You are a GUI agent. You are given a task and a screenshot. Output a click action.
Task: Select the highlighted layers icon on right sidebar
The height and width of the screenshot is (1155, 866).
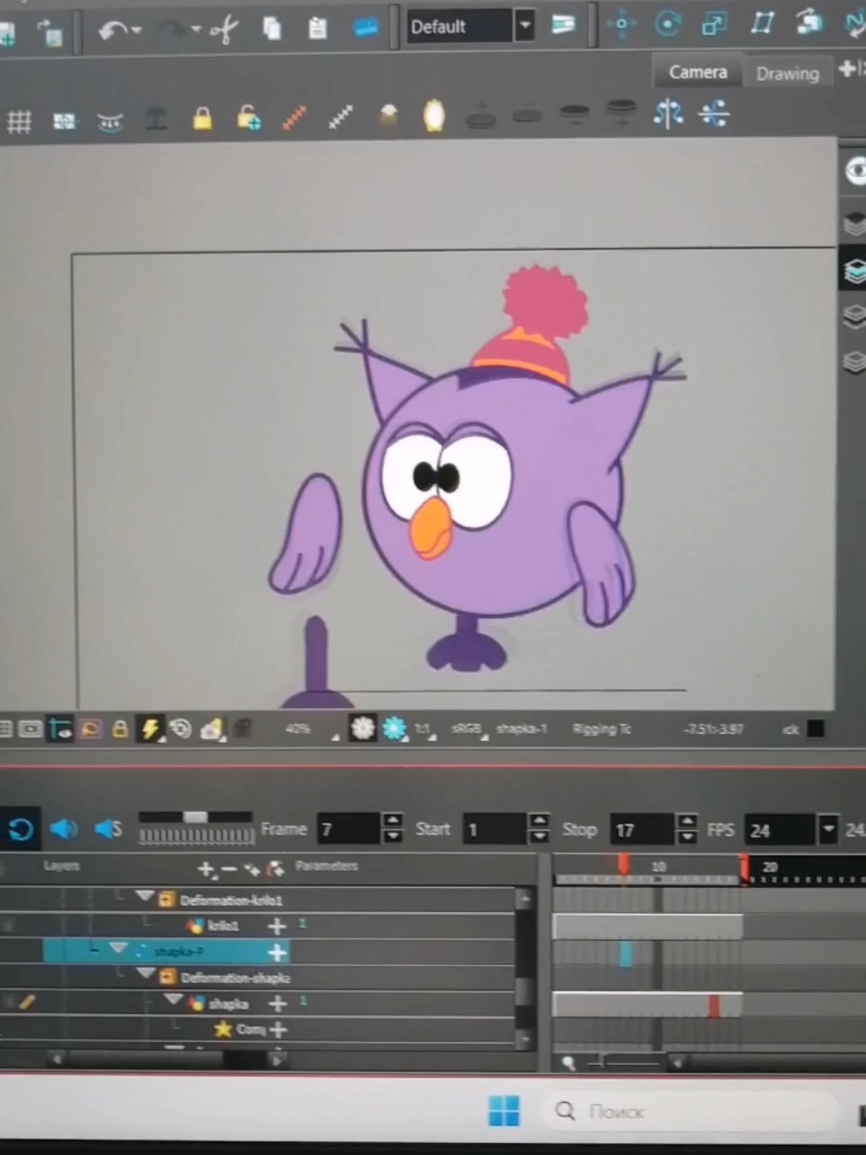point(854,270)
